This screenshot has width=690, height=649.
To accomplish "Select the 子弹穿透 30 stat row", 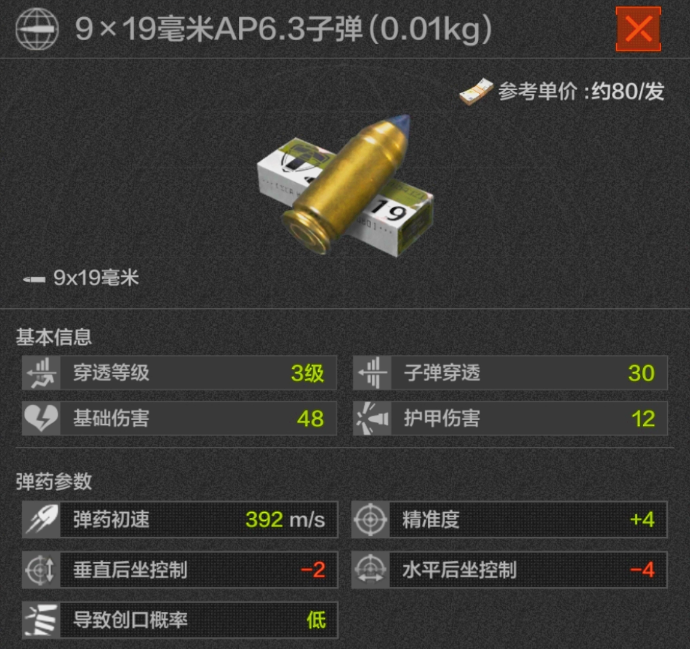I will [x=510, y=373].
